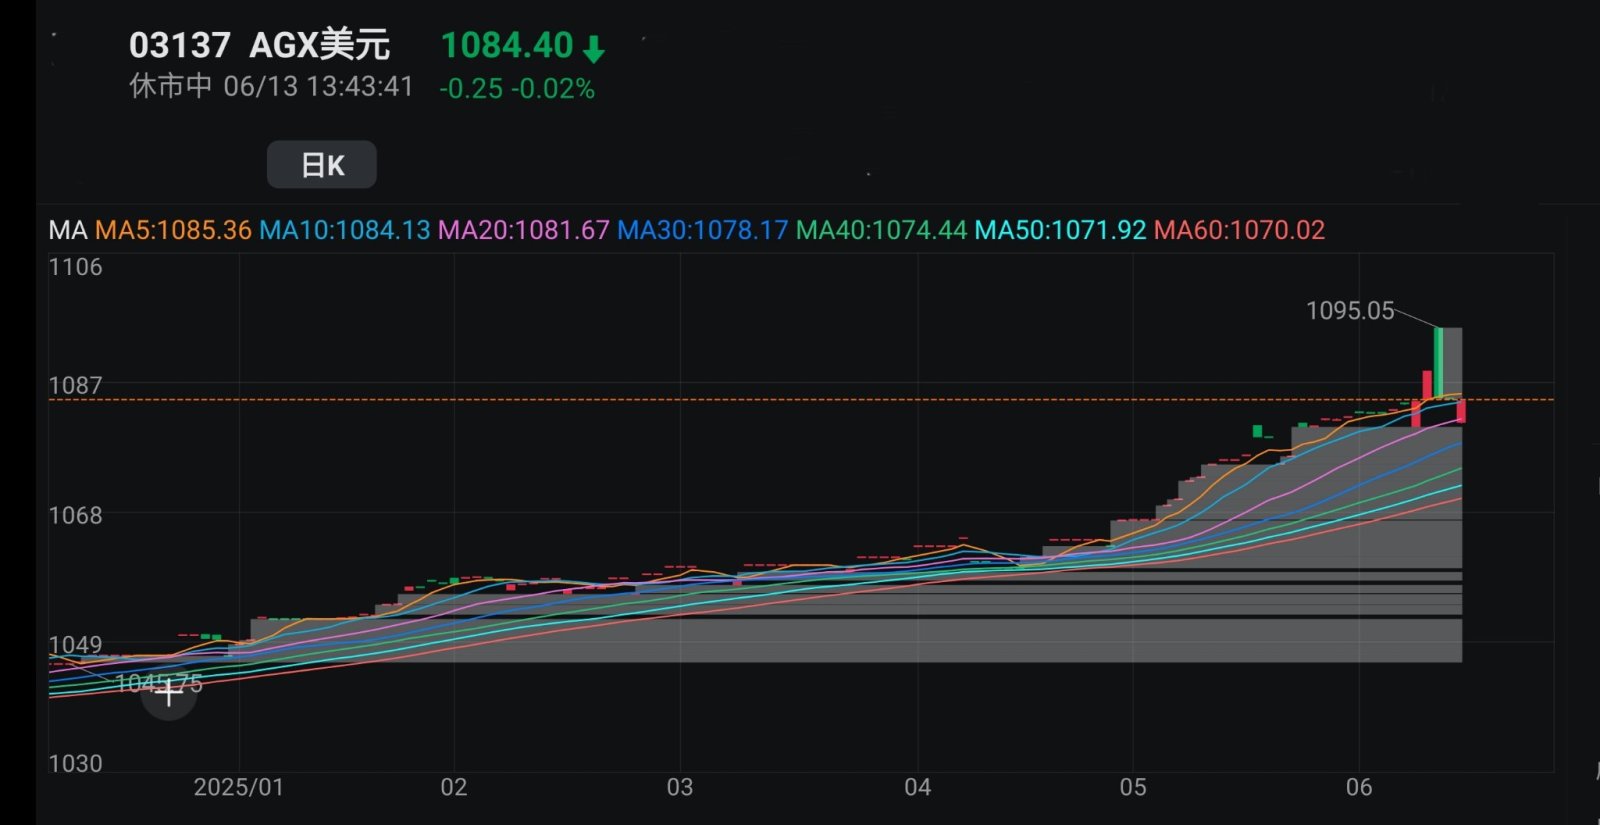Viewport: 1600px width, 825px height.
Task: Click the 1030 y-axis price label
Action: coord(76,764)
